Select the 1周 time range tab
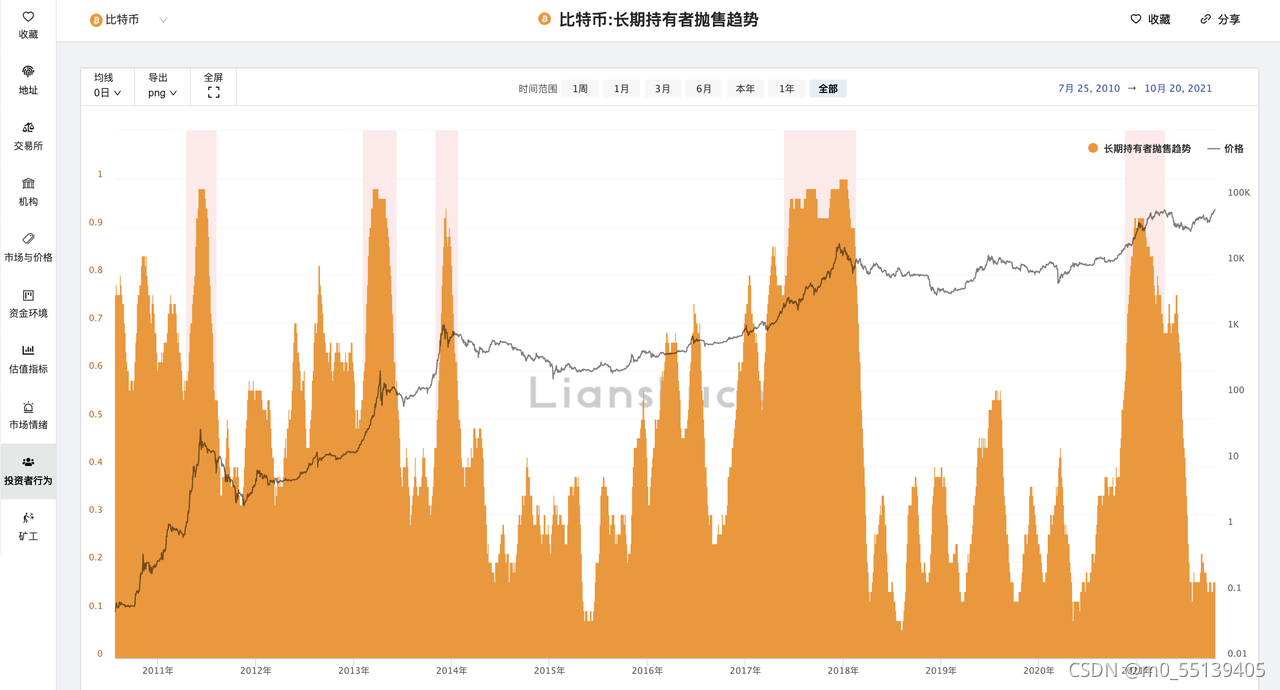 (579, 88)
